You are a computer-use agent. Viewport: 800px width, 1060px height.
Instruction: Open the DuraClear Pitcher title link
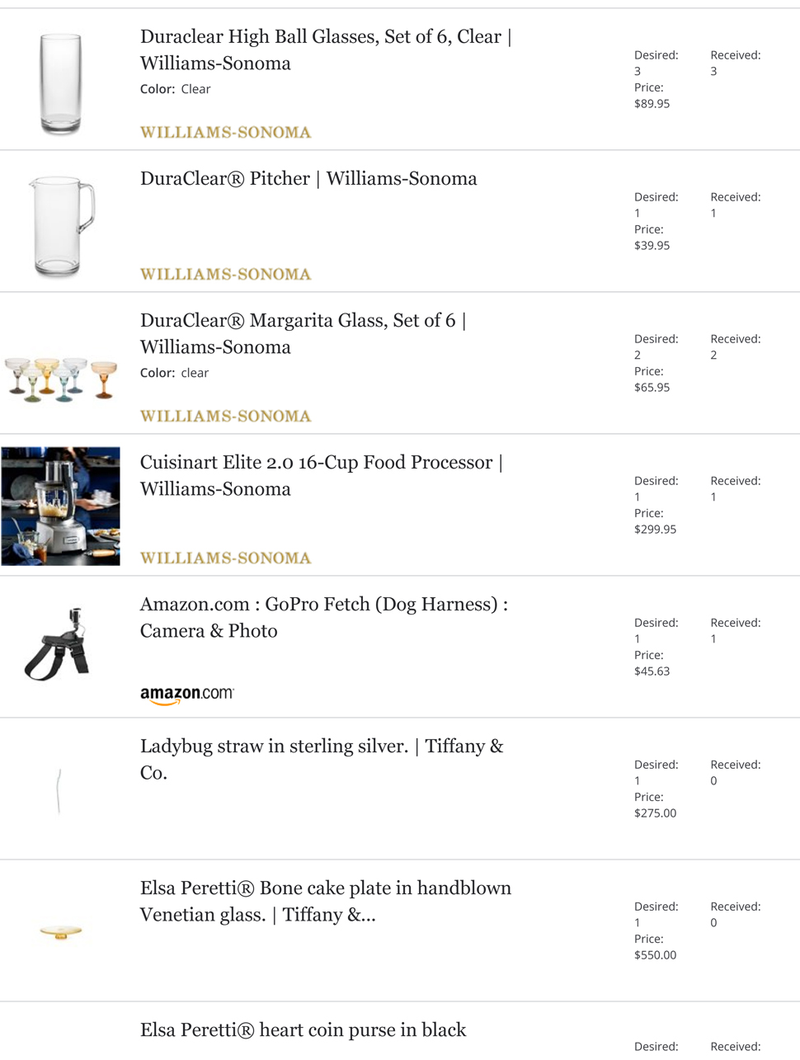308,178
